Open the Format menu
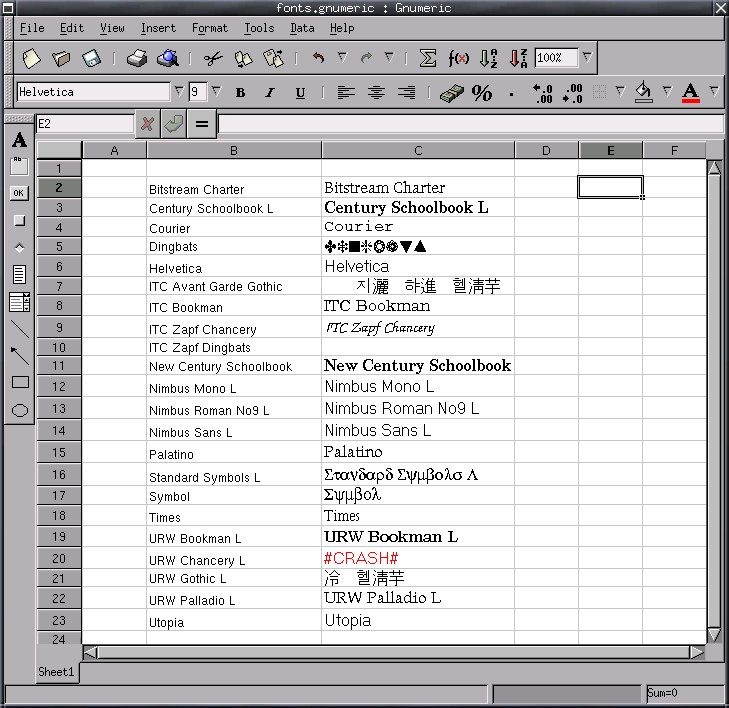Screen dimensions: 729x708 (x=210, y=28)
